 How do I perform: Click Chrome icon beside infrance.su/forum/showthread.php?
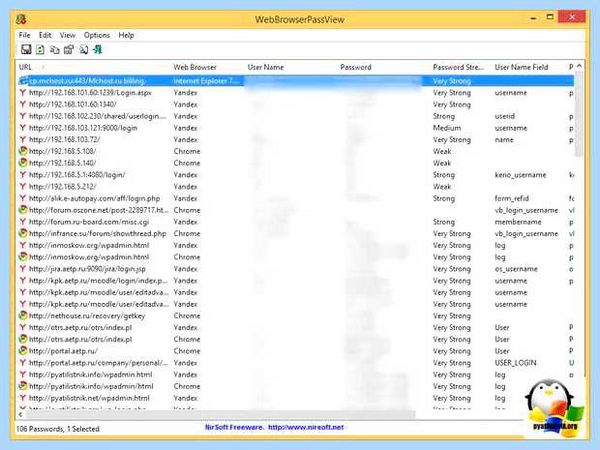click(23, 233)
